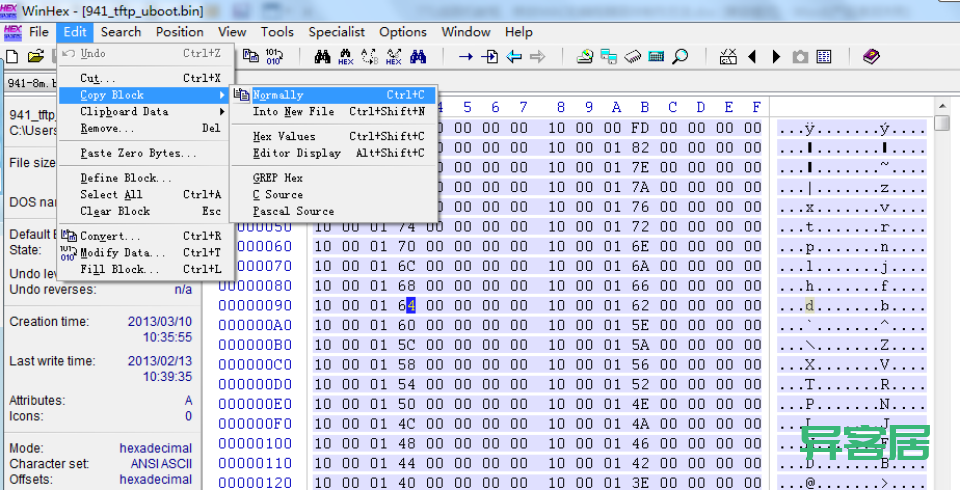
Task: Click the clone disk double-monitor icon
Action: tap(609, 57)
